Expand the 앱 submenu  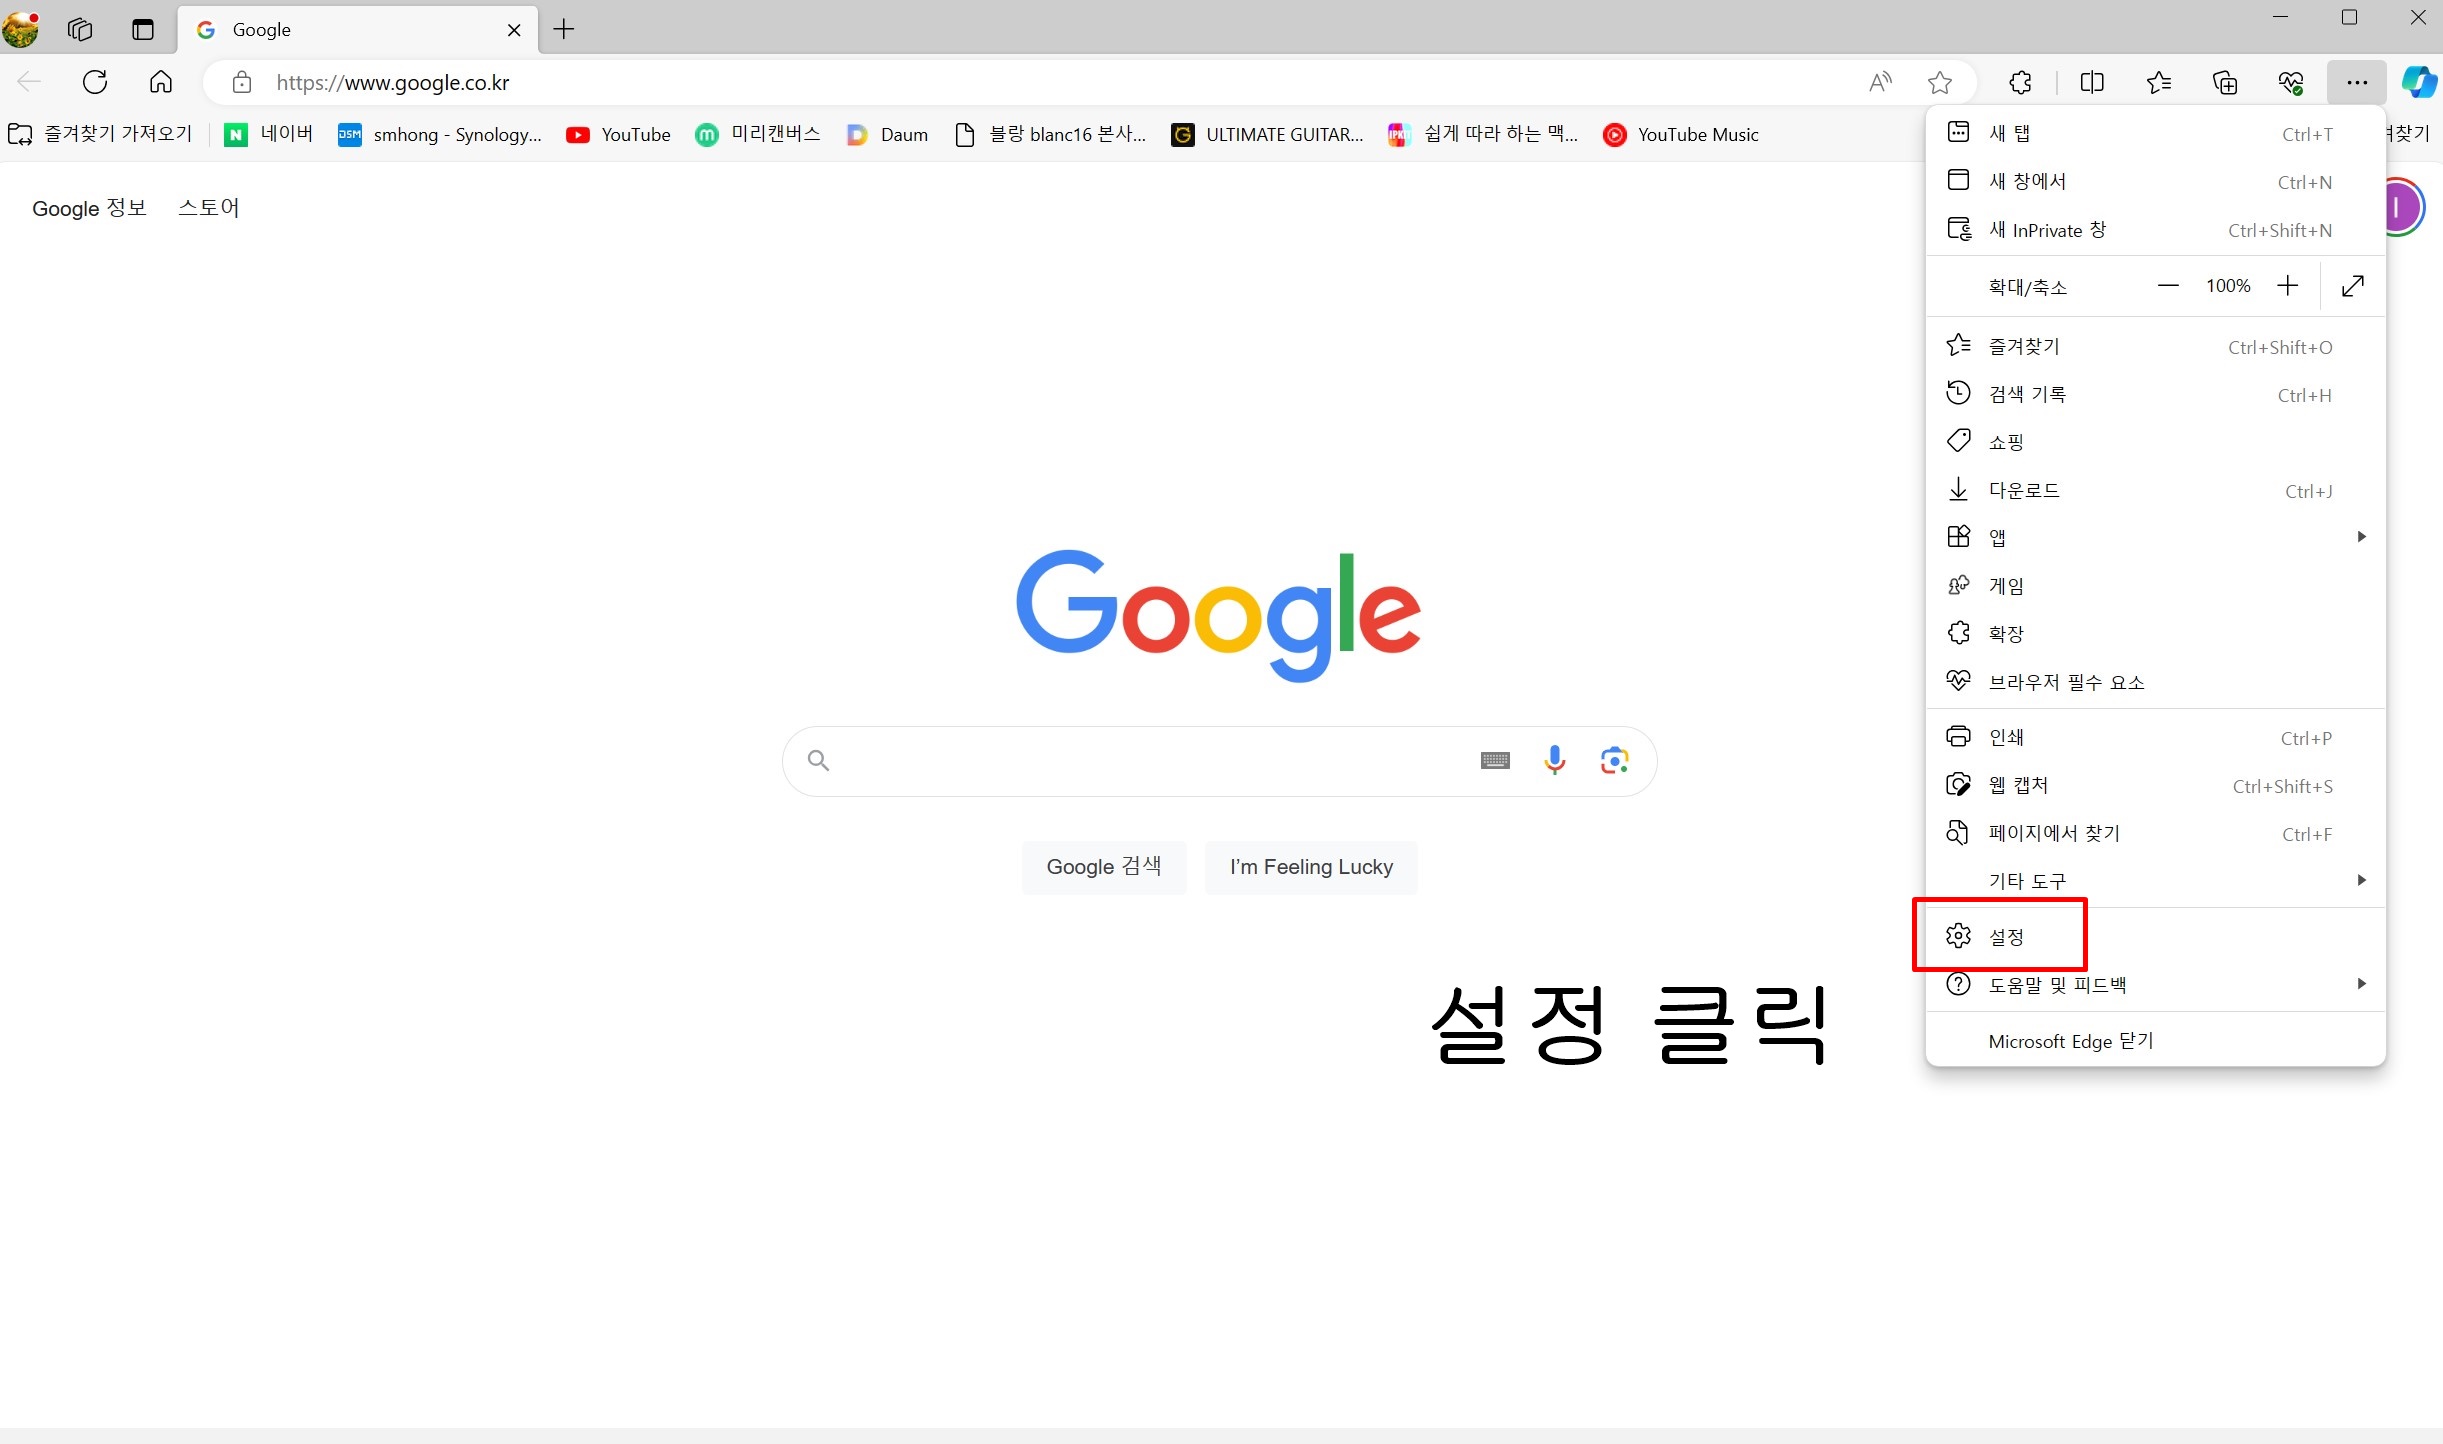click(x=2155, y=538)
